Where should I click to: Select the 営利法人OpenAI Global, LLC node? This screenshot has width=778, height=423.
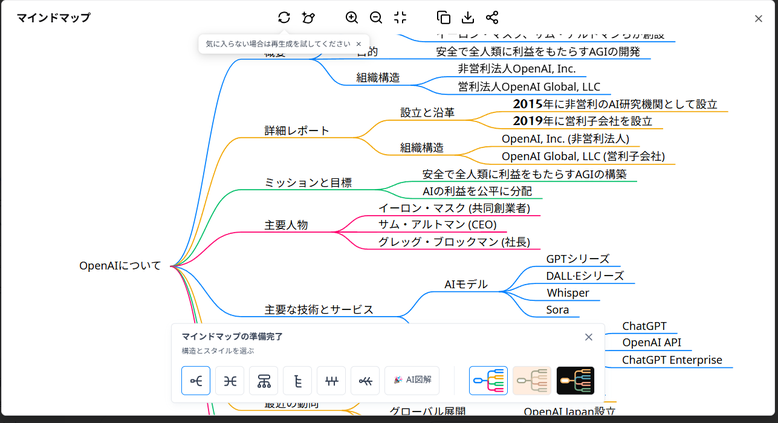pyautogui.click(x=529, y=87)
